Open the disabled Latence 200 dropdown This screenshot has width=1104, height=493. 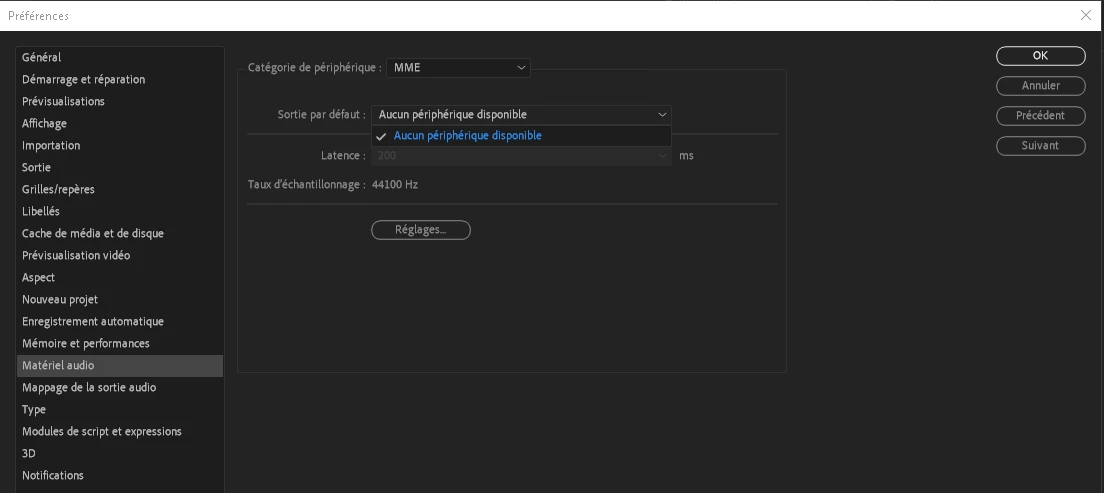[x=521, y=156]
